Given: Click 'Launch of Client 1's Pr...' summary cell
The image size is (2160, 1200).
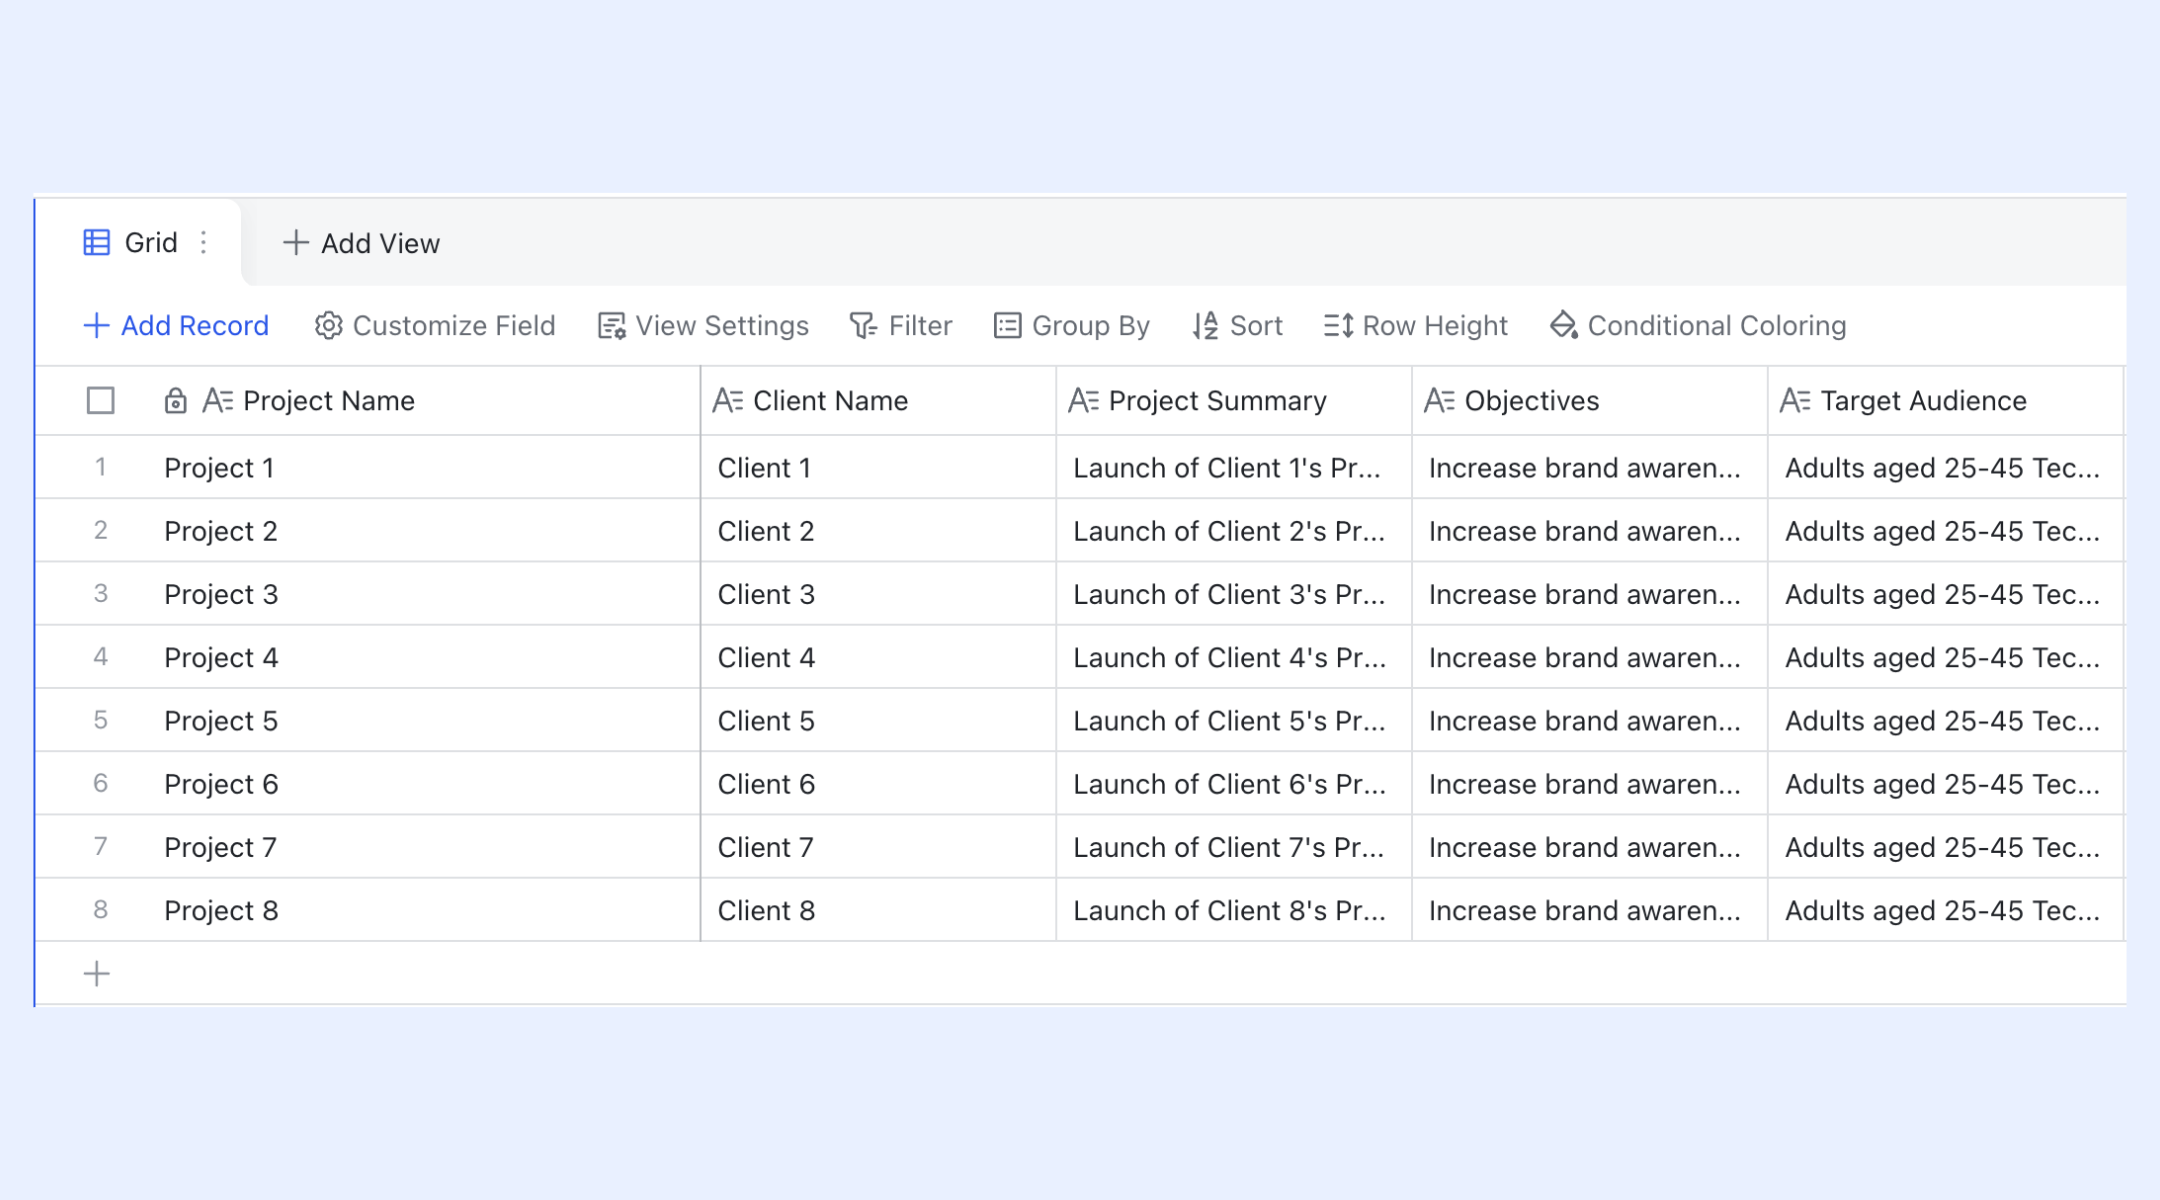Looking at the screenshot, I should click(1235, 468).
